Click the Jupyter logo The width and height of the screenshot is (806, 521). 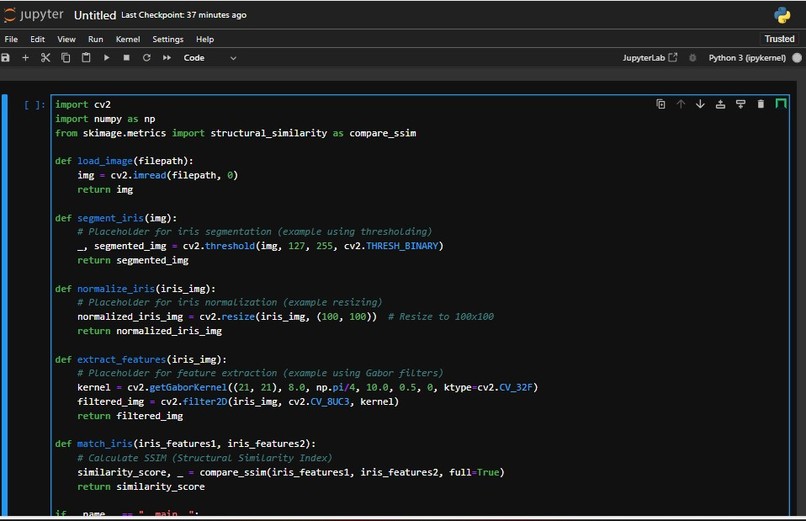(33, 15)
